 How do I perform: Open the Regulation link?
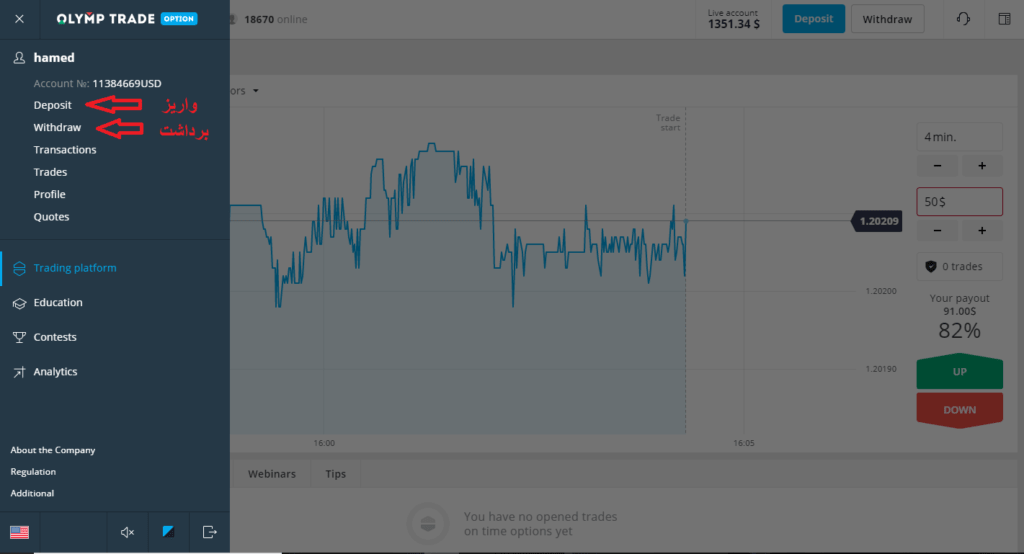[33, 472]
